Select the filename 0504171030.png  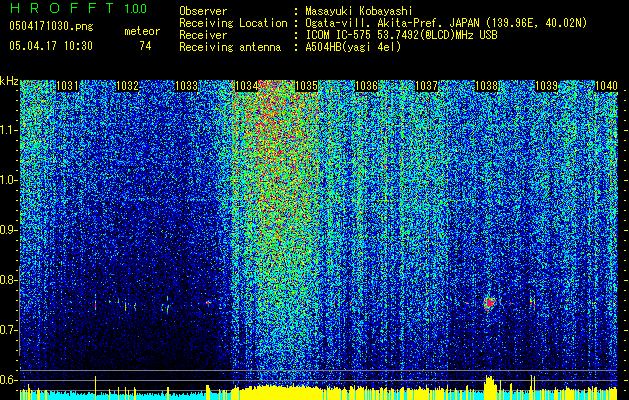pyautogui.click(x=51, y=26)
